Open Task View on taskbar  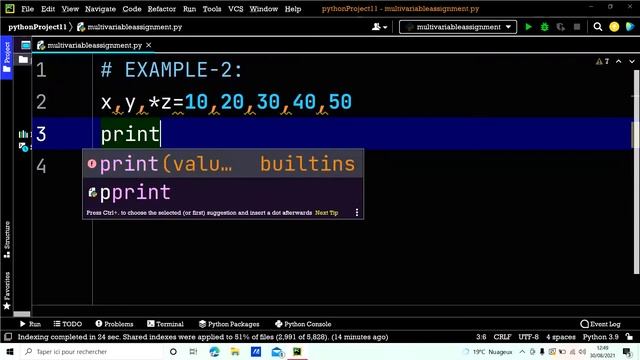pos(193,351)
